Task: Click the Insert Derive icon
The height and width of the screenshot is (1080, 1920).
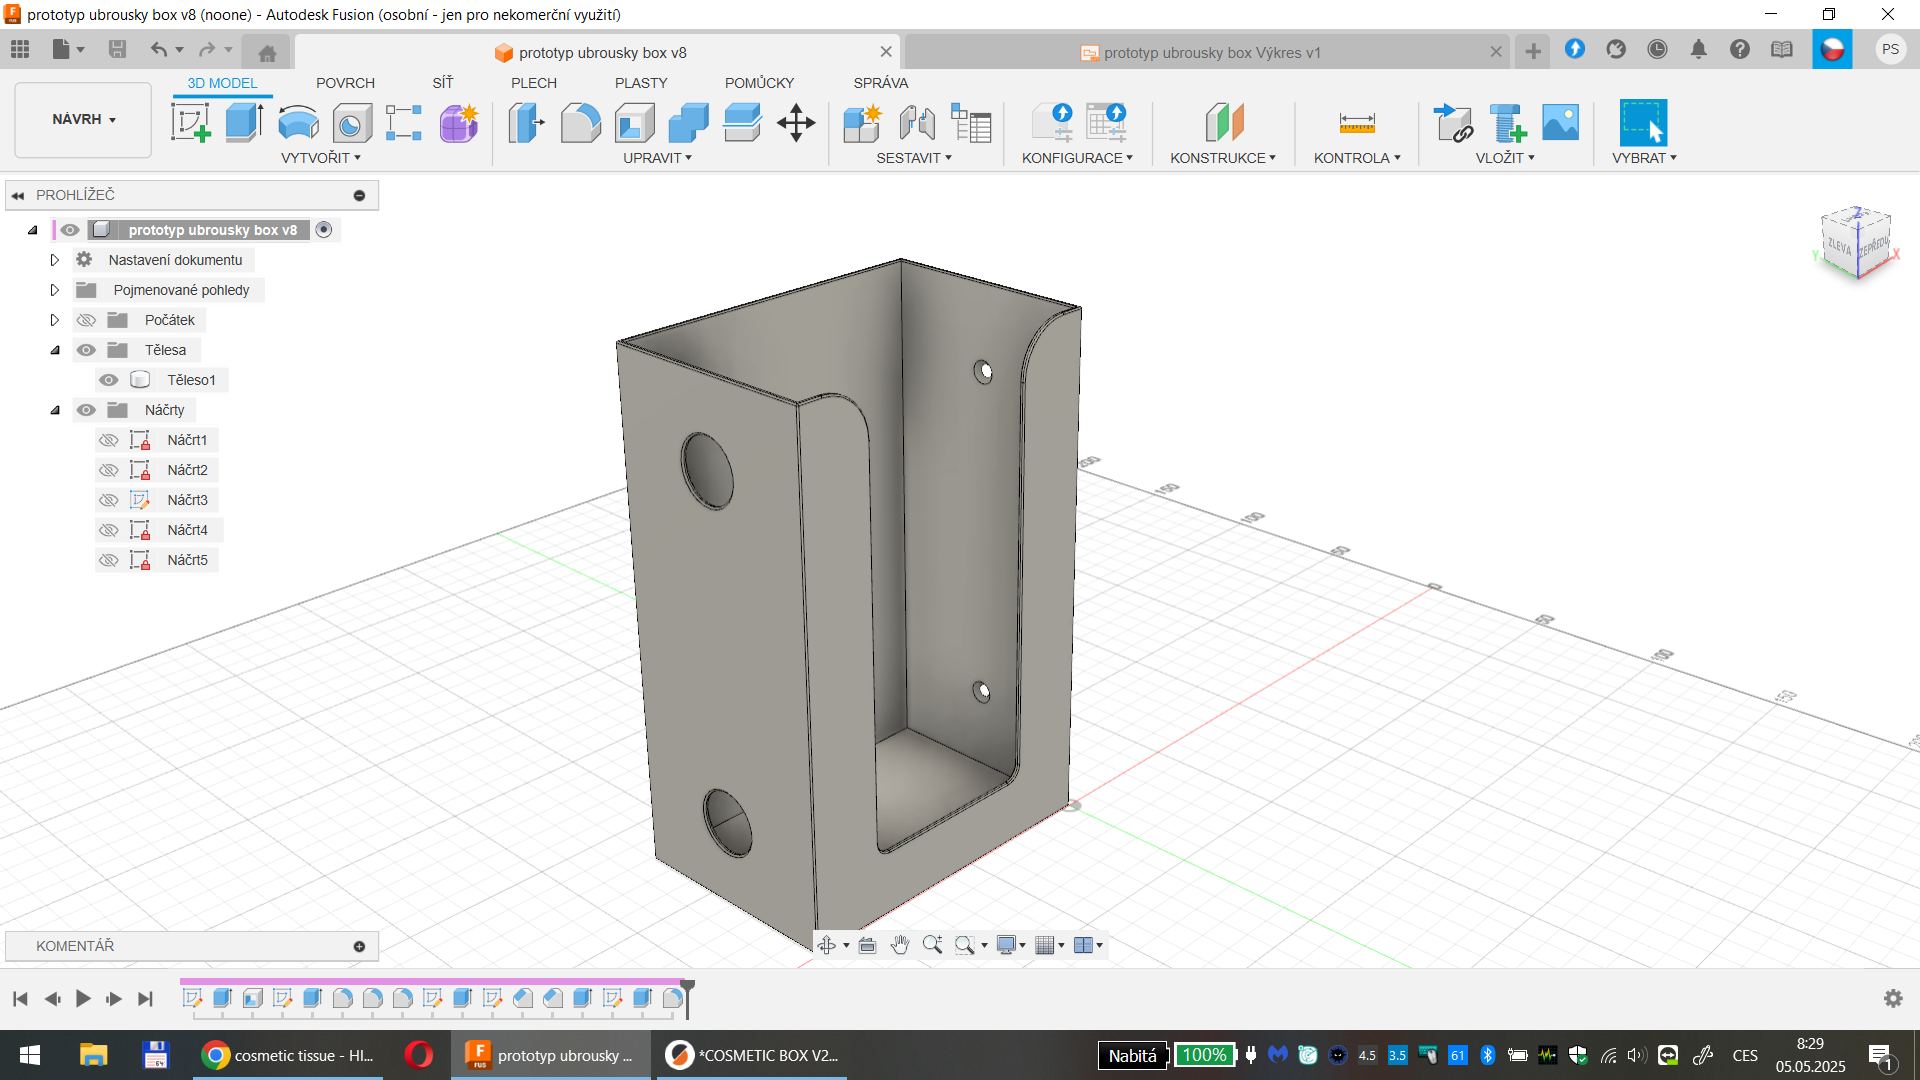Action: [x=1453, y=123]
